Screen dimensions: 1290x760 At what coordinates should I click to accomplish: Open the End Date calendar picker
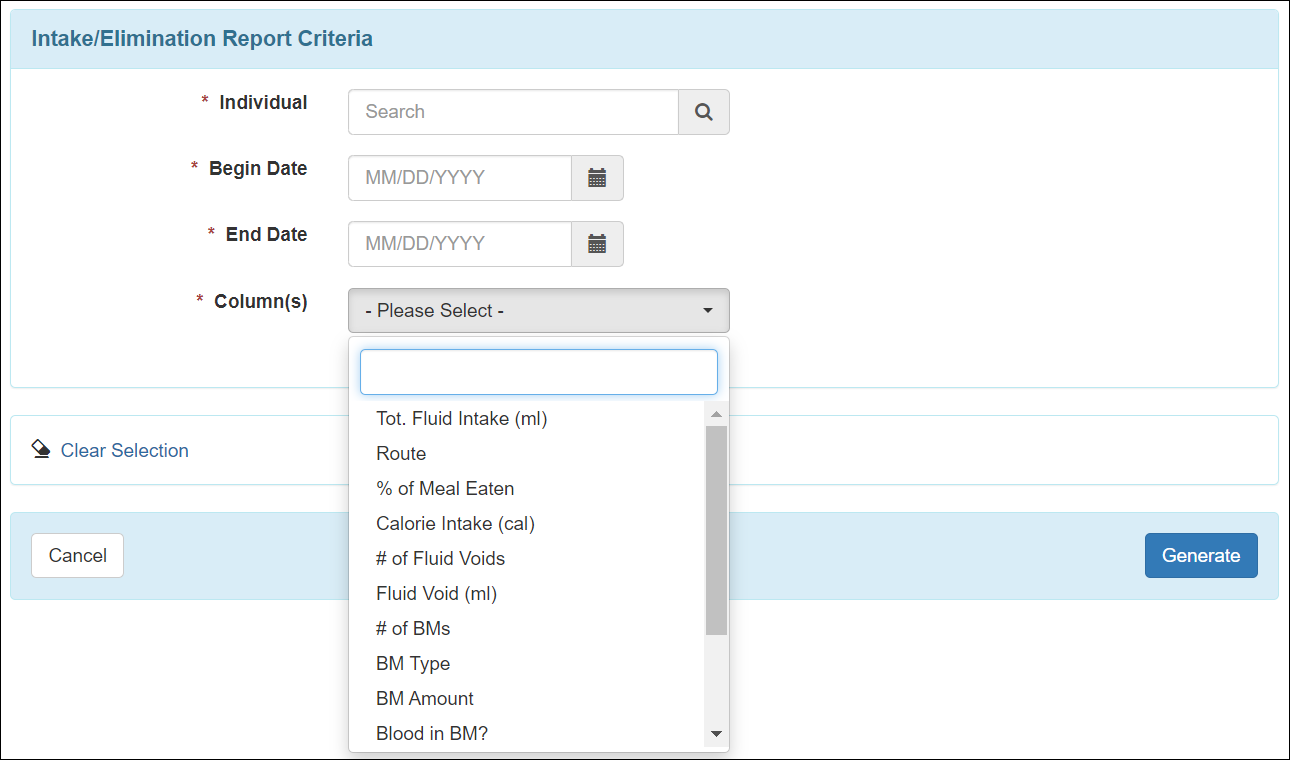[597, 244]
